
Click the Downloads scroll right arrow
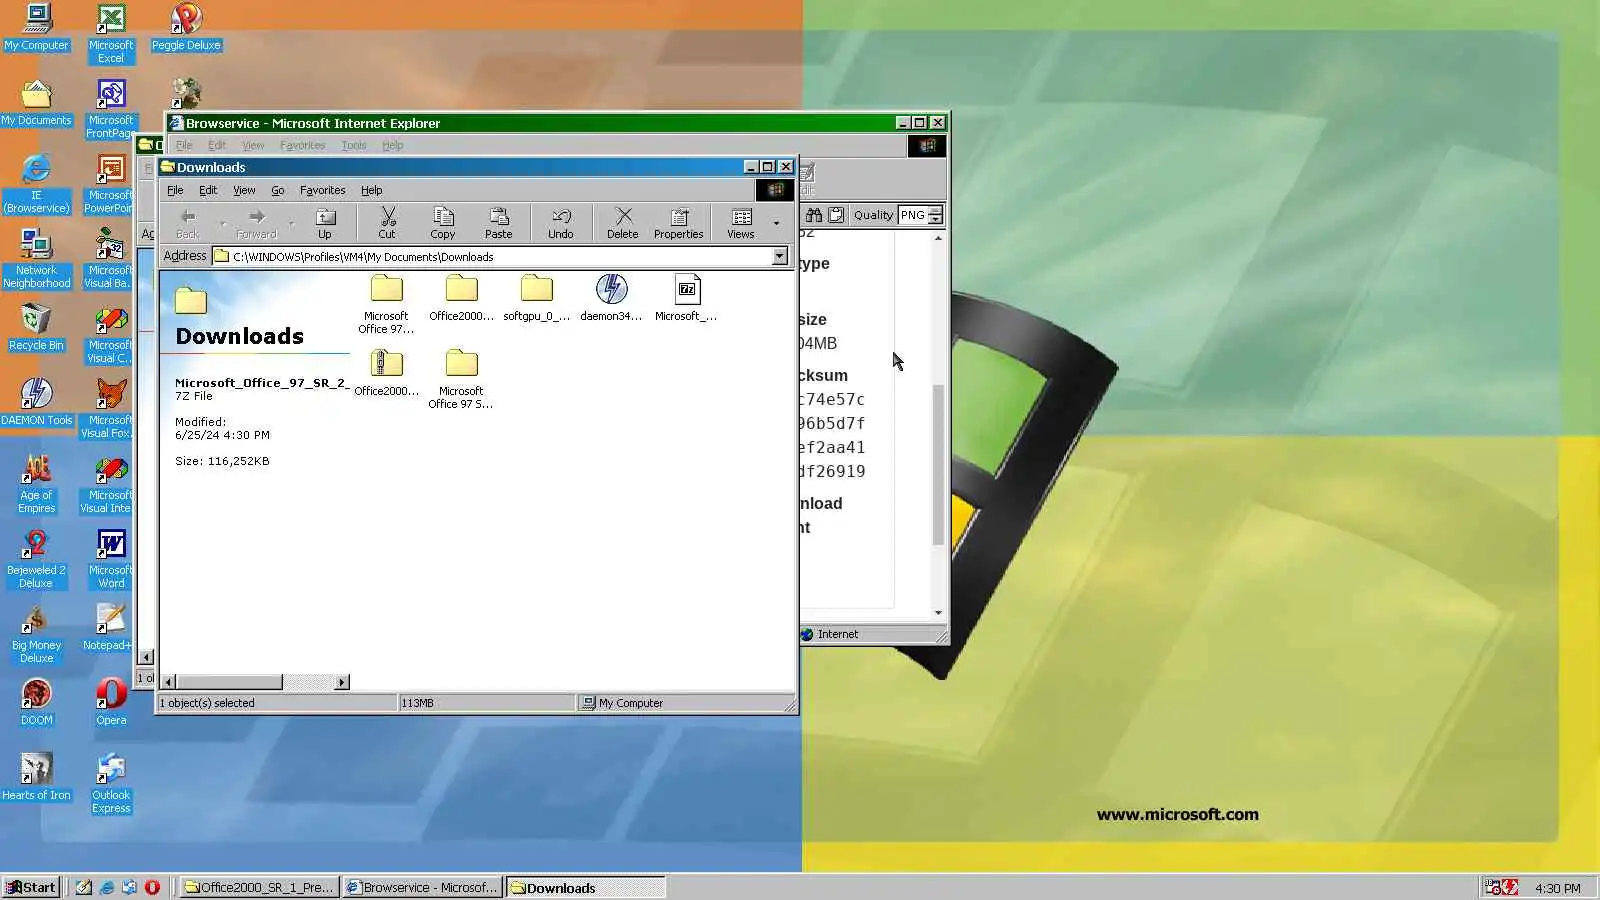point(342,682)
